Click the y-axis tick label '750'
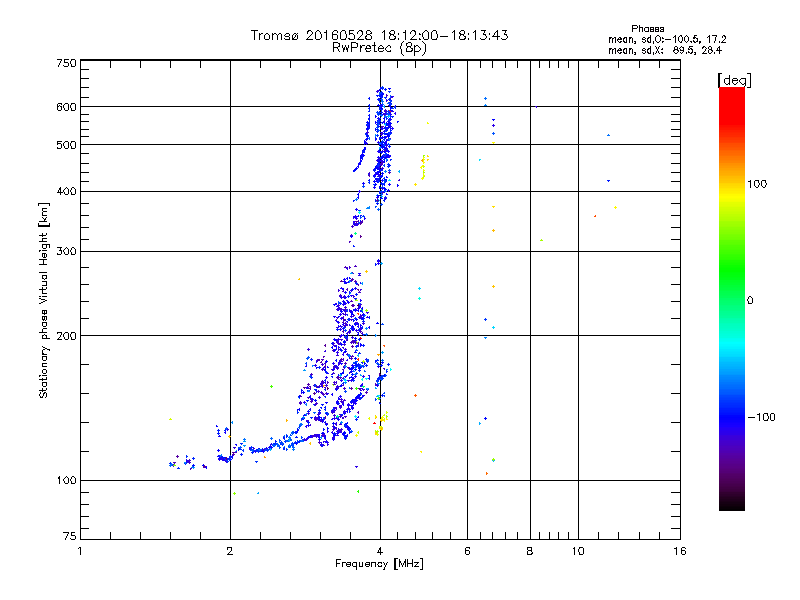 [x=67, y=63]
